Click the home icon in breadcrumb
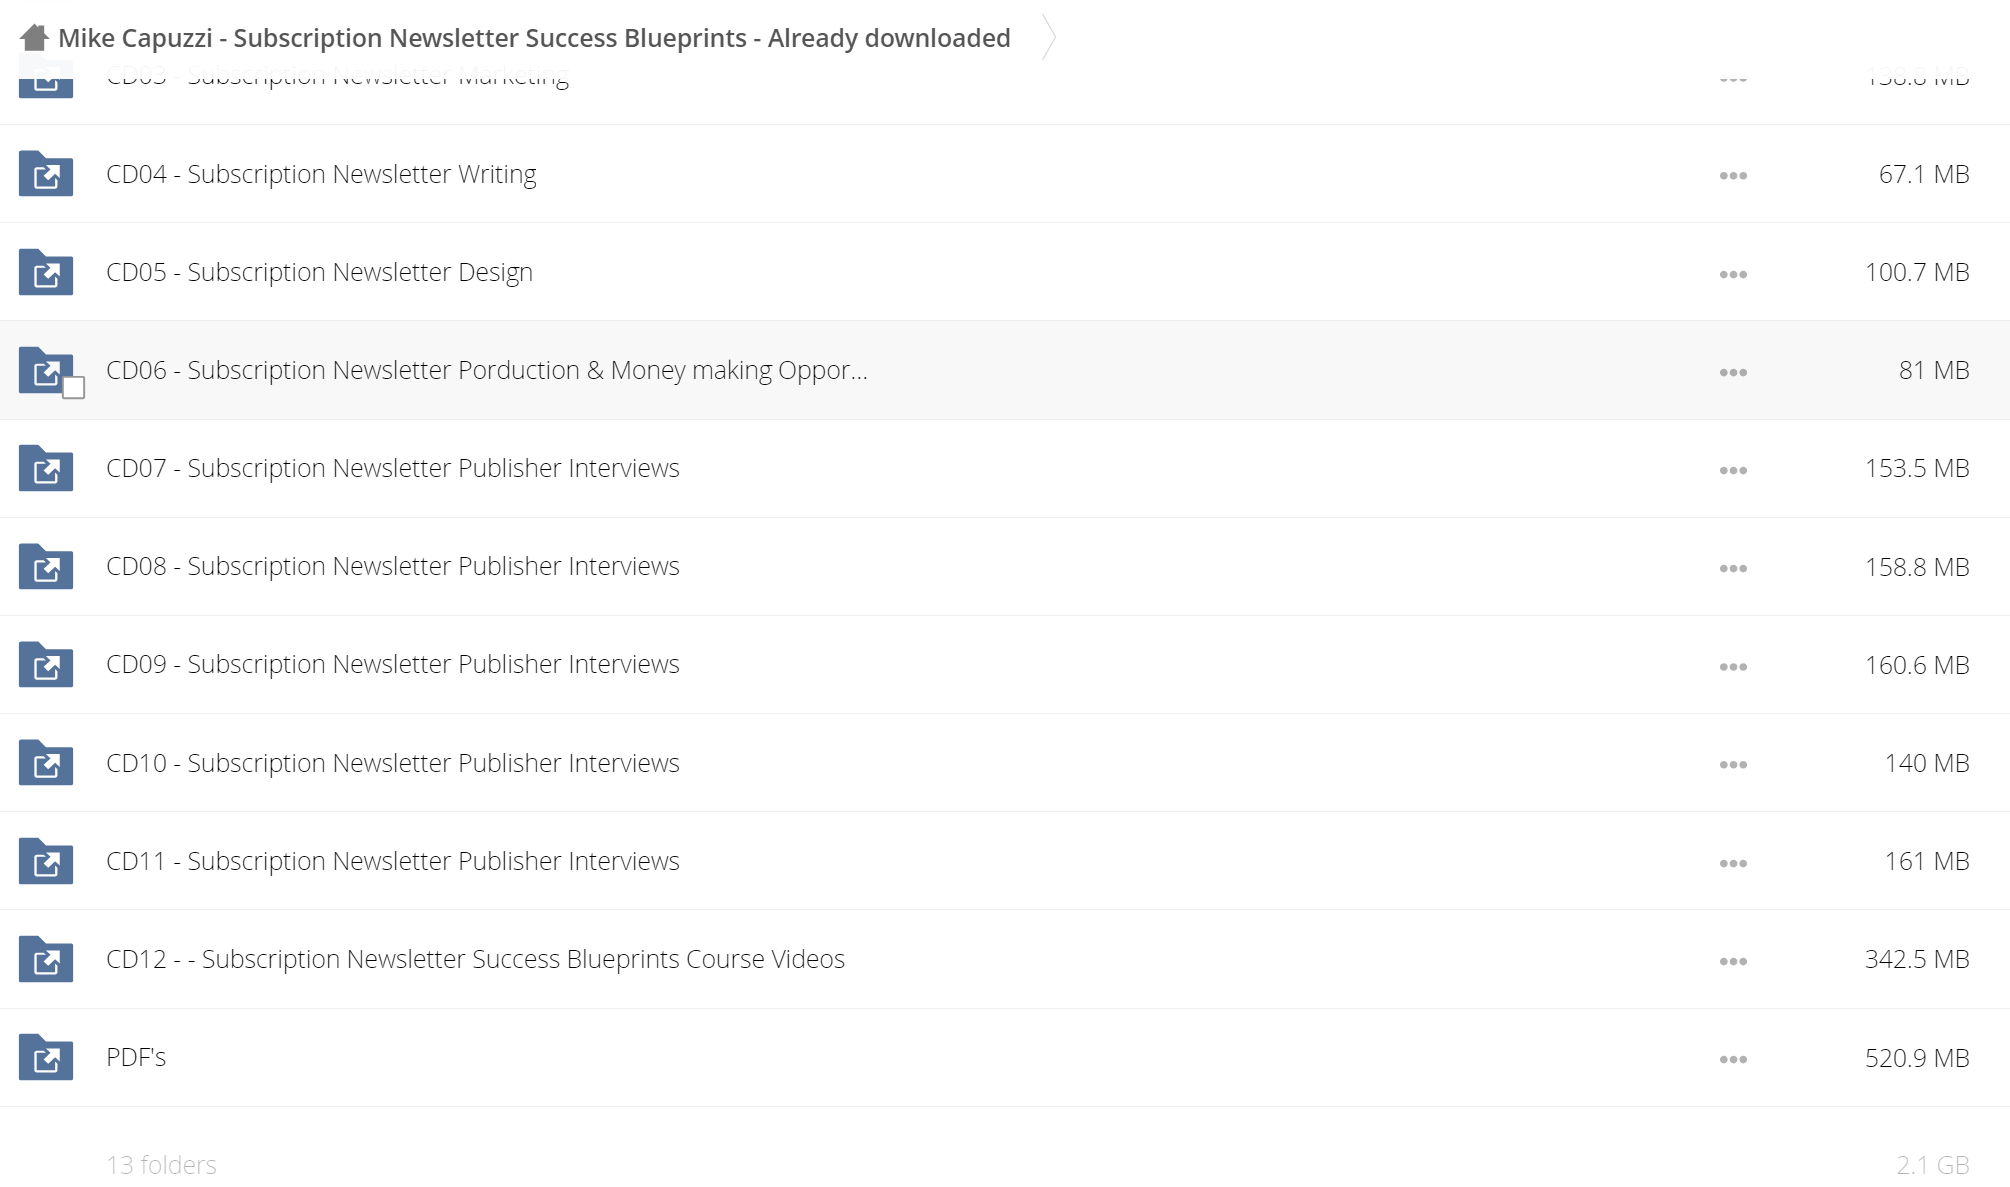Viewport: 2010px width, 1187px height. tap(34, 38)
